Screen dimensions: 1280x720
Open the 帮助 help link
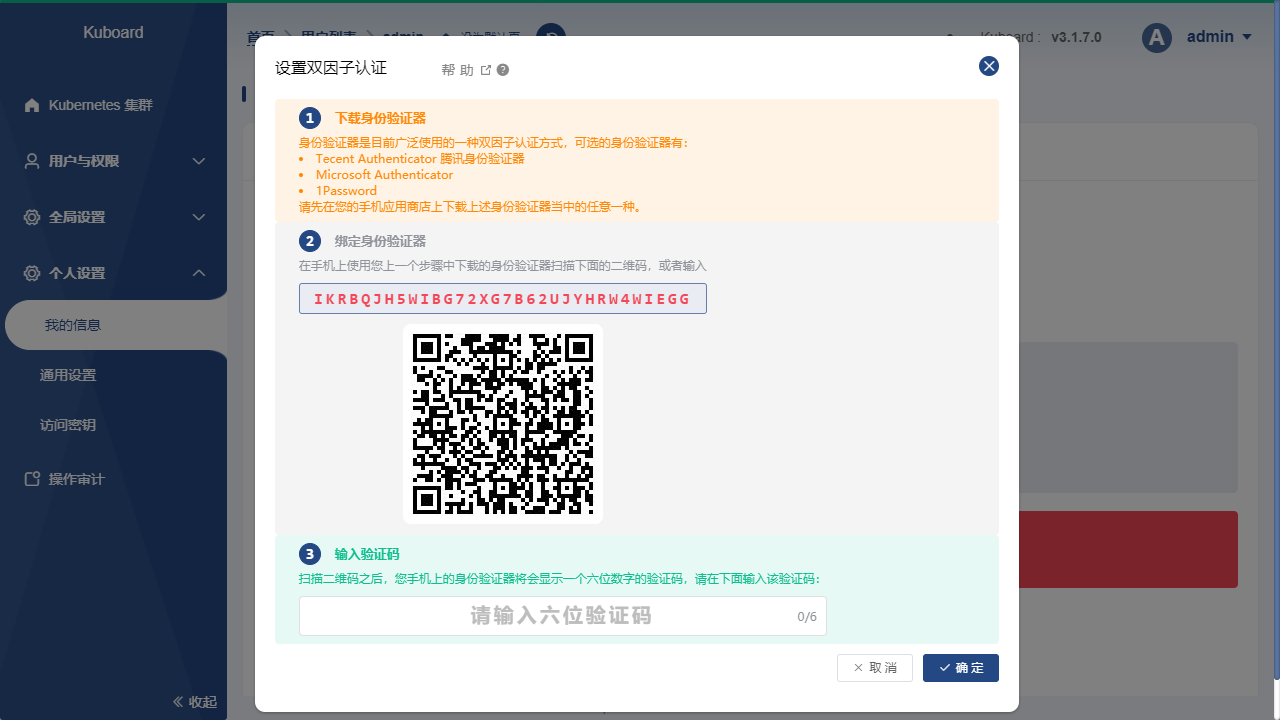[456, 70]
